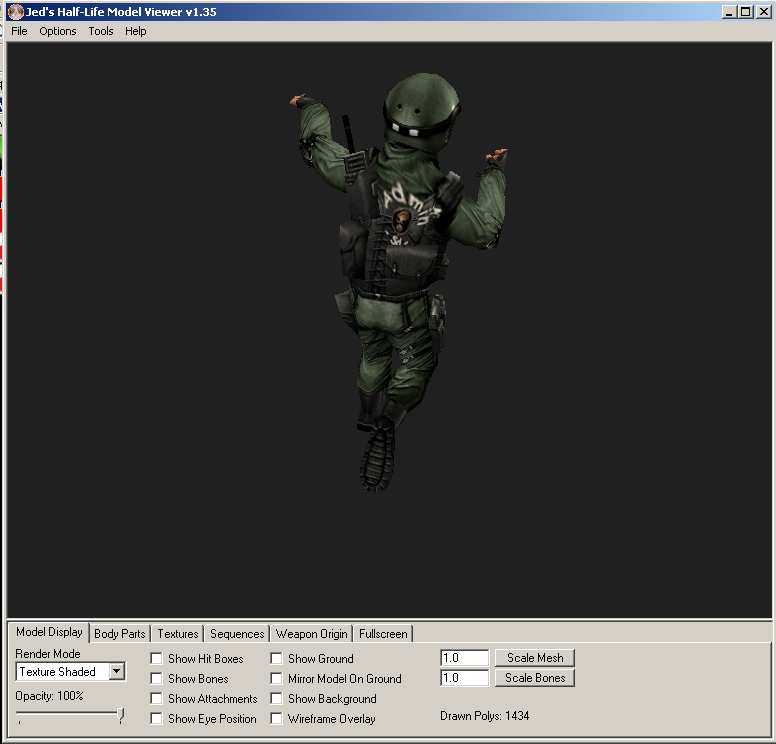Viewport: 776px width, 744px height.
Task: Open the File menu
Action: click(19, 31)
